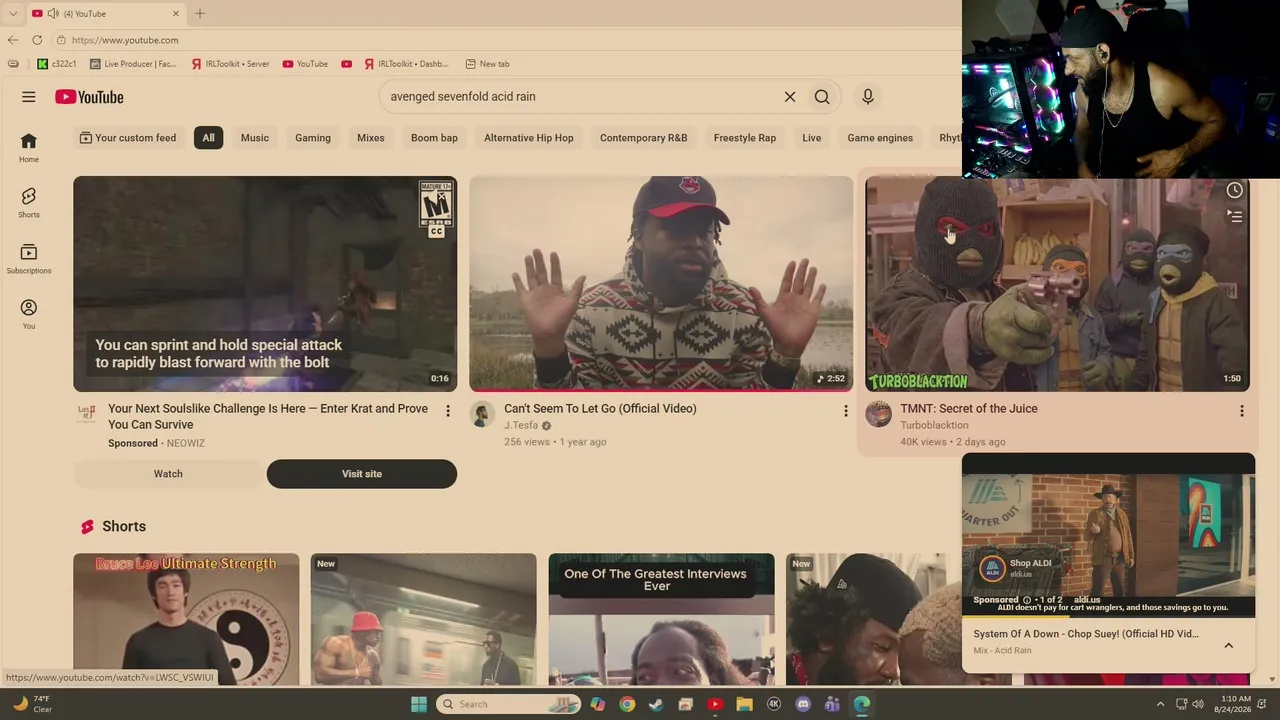Filter feed by Live chip

812,138
